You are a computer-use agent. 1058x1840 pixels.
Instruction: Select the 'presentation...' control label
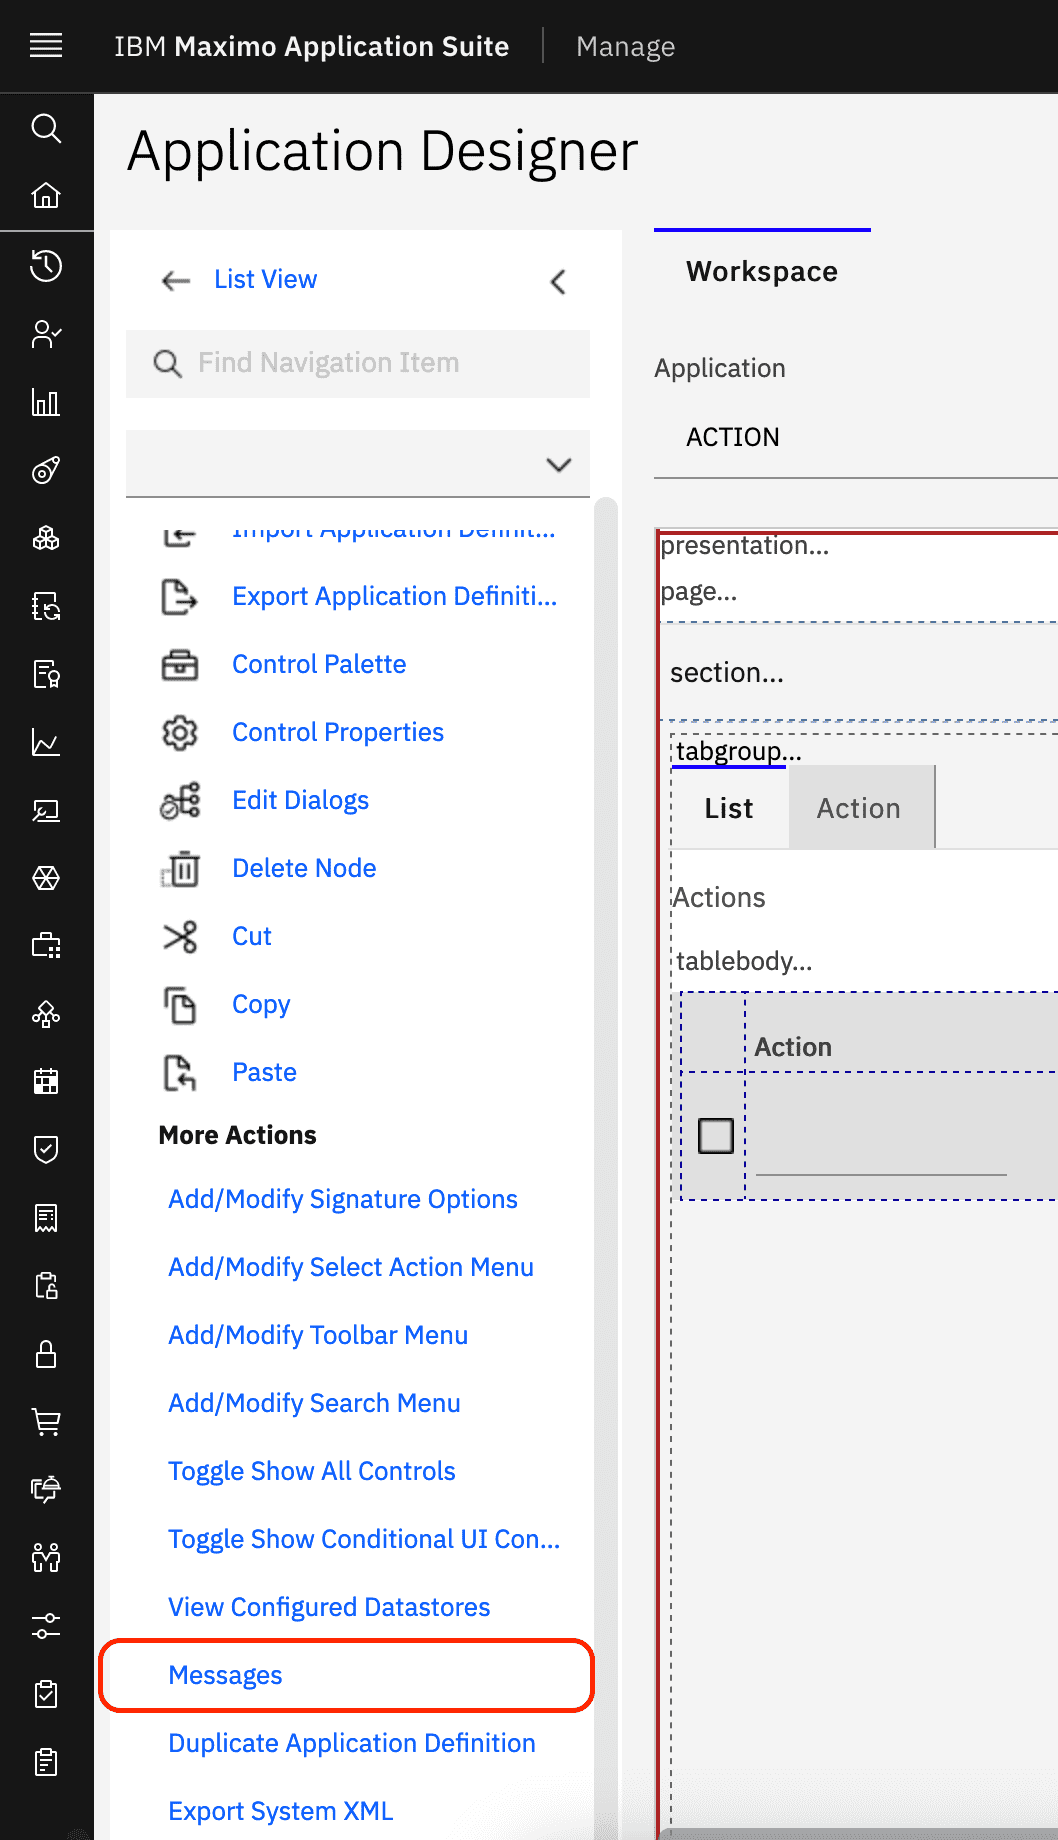pyautogui.click(x=745, y=545)
